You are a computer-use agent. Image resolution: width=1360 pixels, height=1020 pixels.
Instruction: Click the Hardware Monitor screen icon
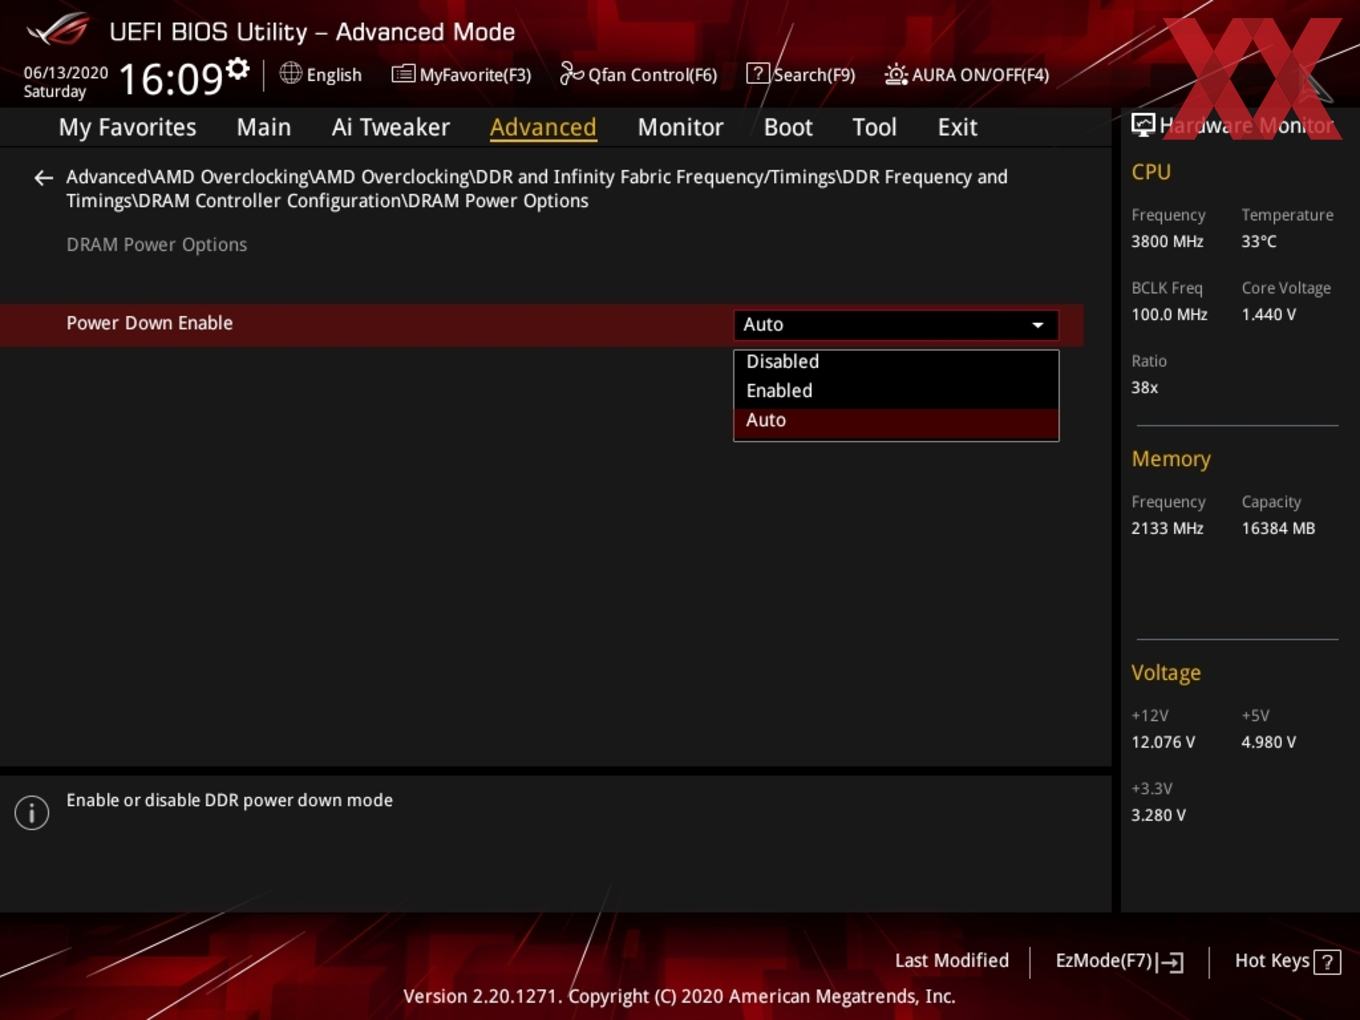pyautogui.click(x=1143, y=124)
